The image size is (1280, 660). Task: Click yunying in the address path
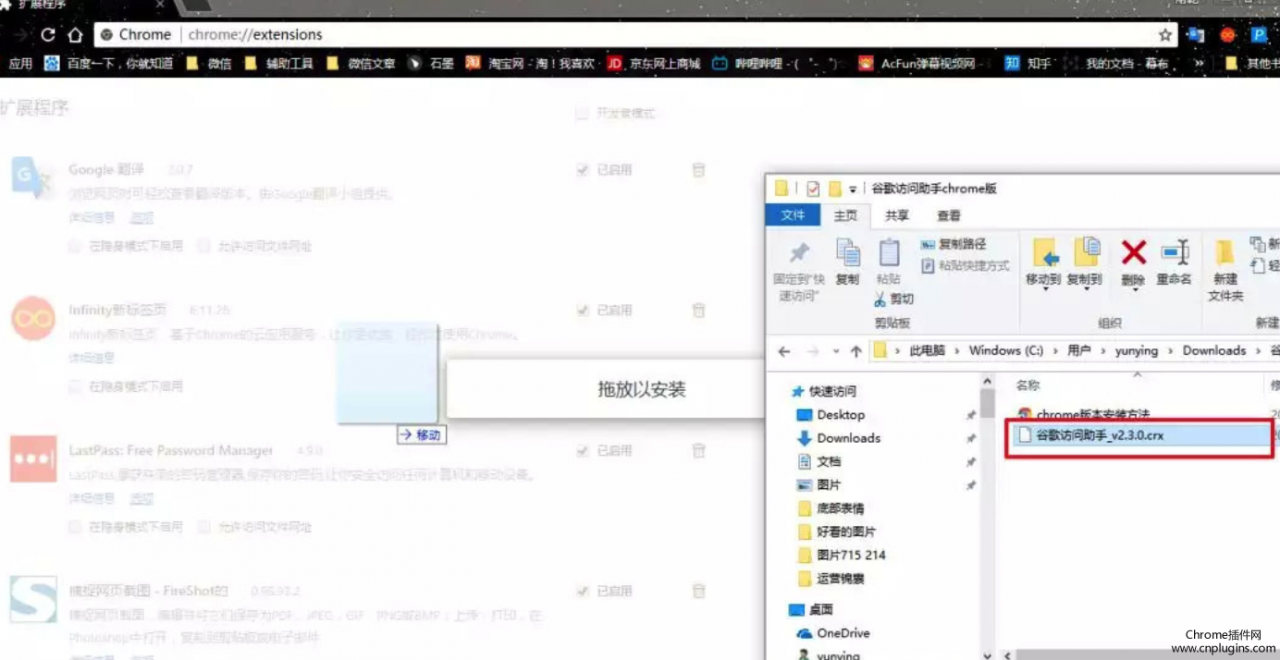1136,351
